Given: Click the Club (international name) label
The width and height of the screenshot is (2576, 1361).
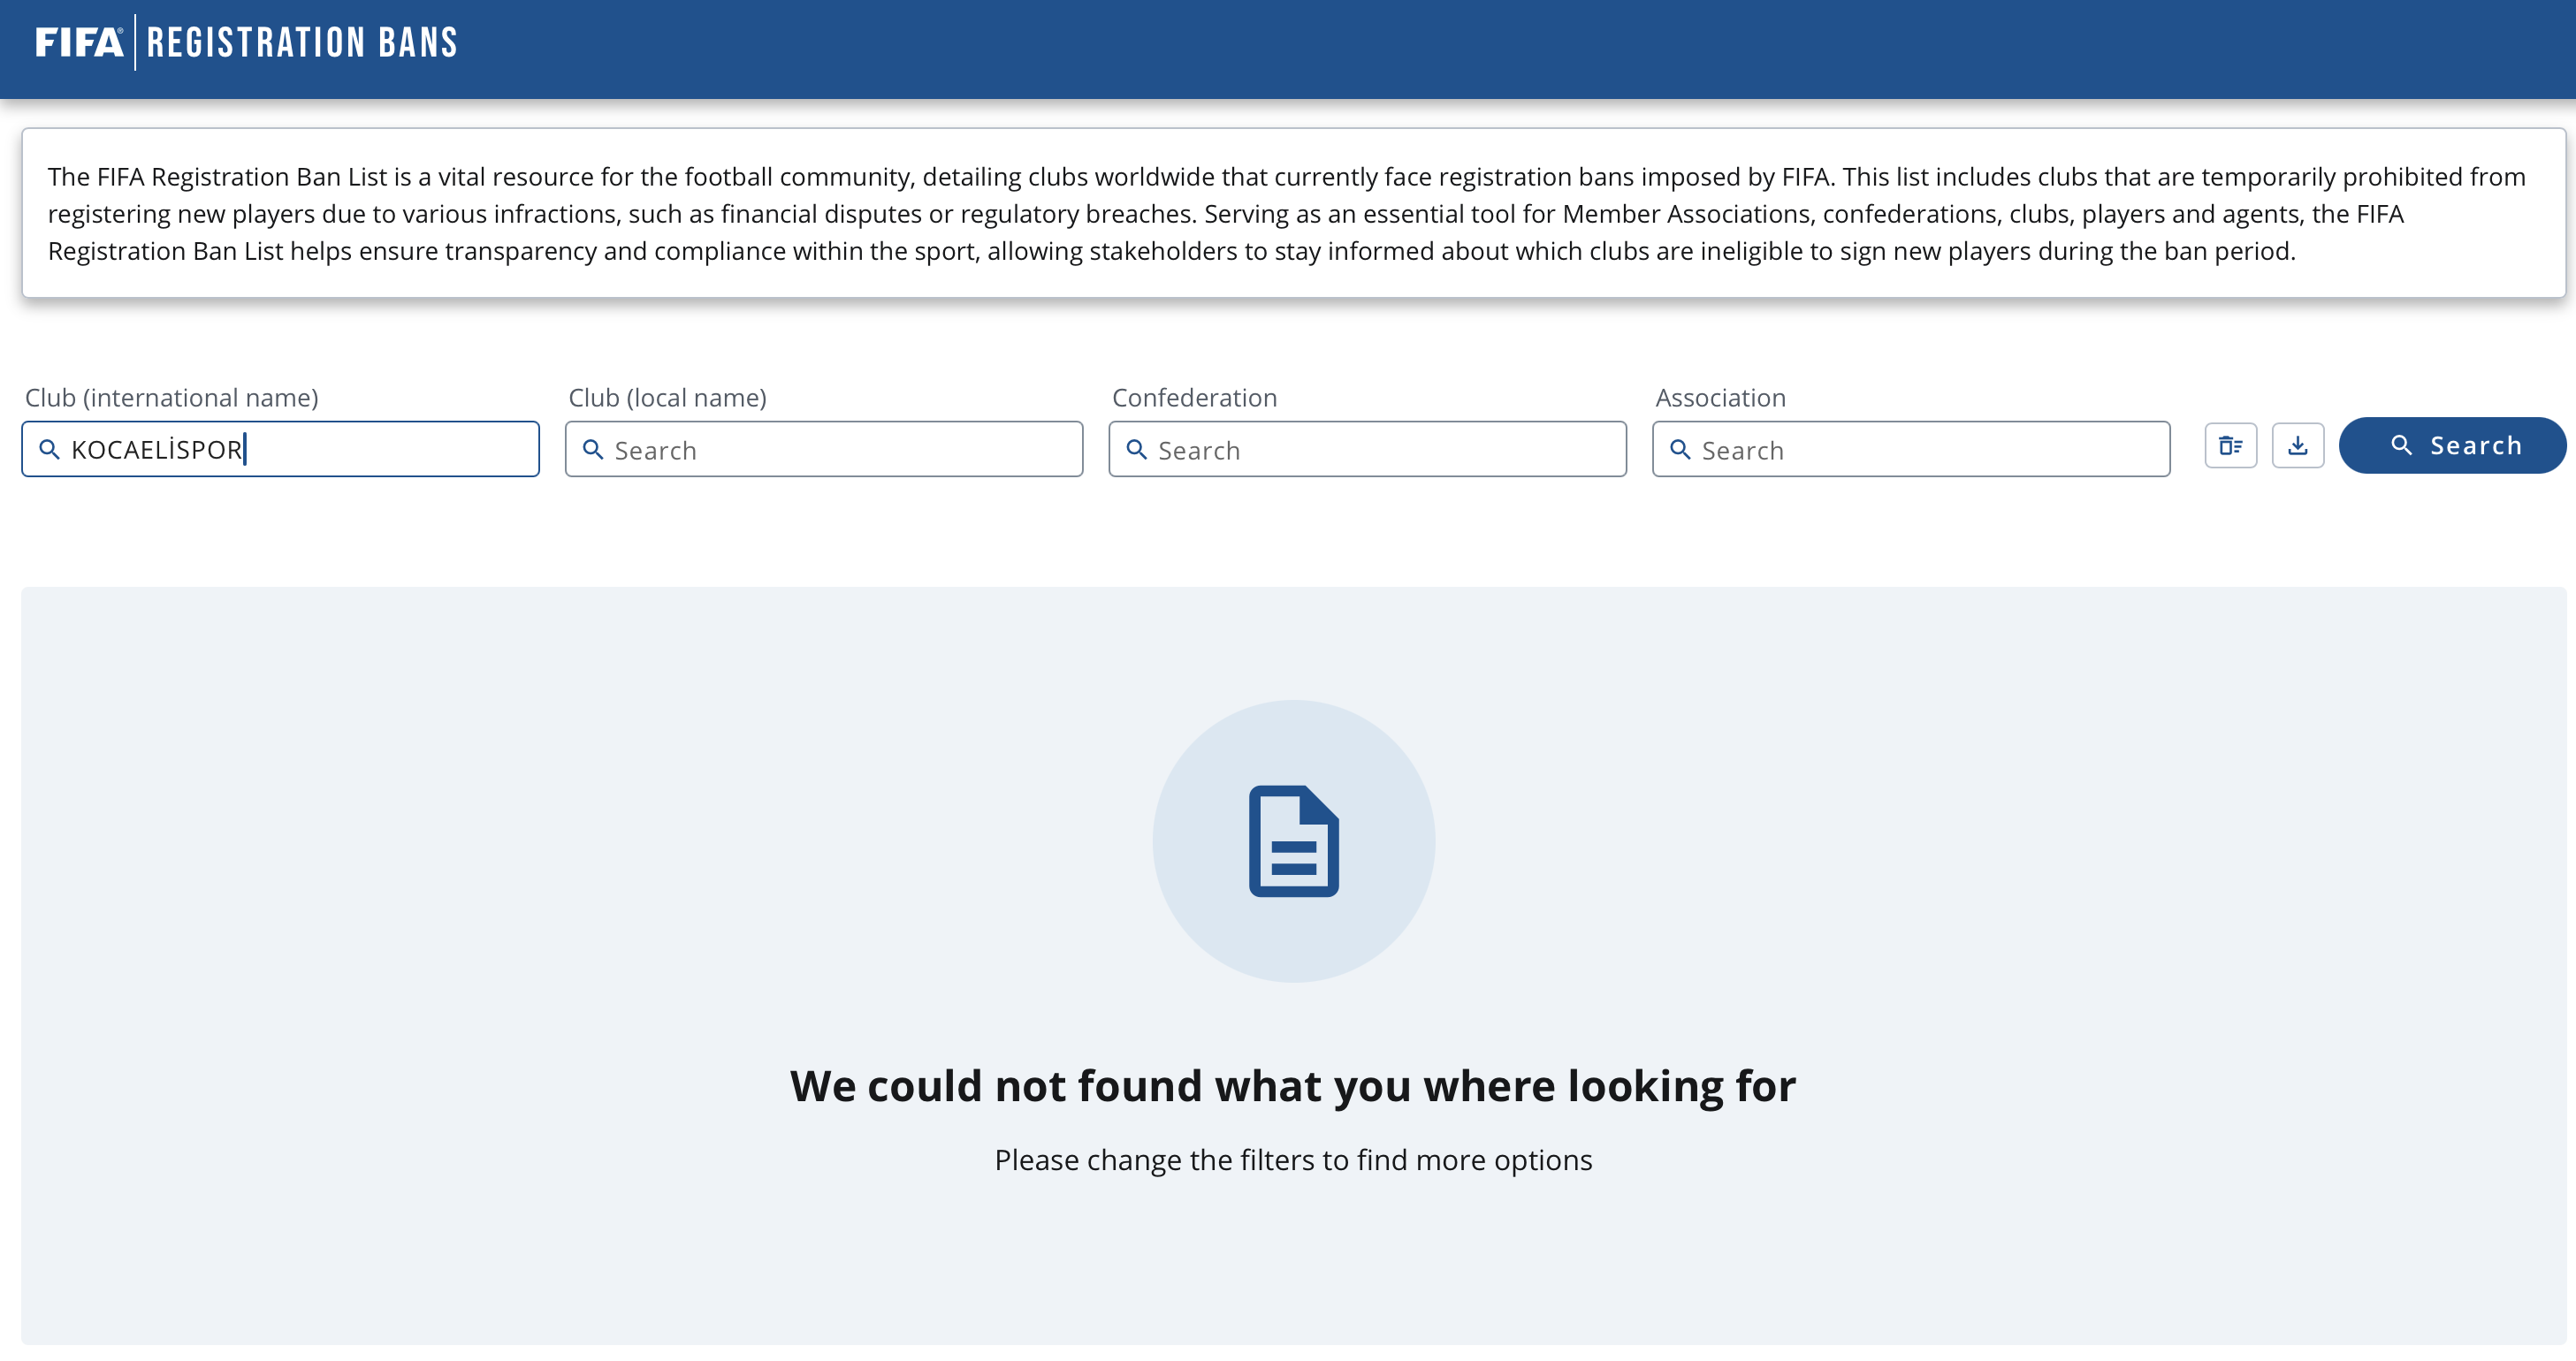Looking at the screenshot, I should tap(172, 398).
